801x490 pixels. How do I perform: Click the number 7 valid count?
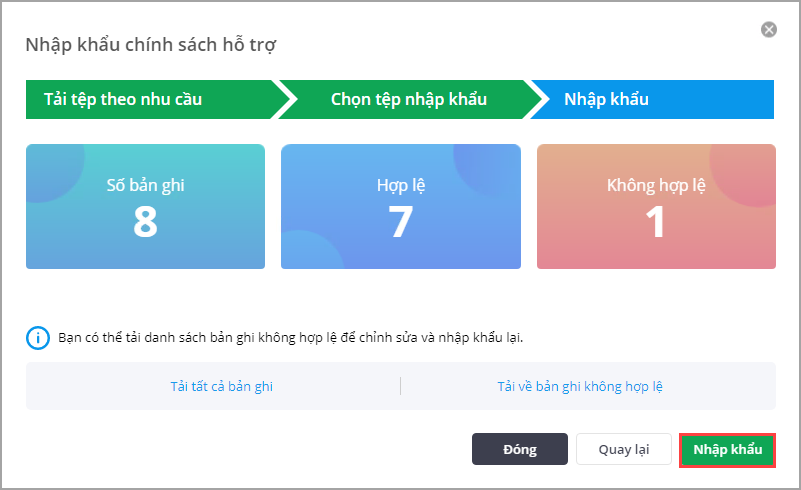pos(400,222)
